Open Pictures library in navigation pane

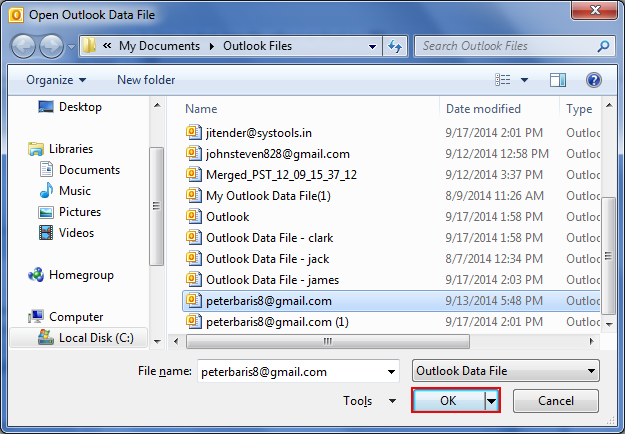[70, 212]
